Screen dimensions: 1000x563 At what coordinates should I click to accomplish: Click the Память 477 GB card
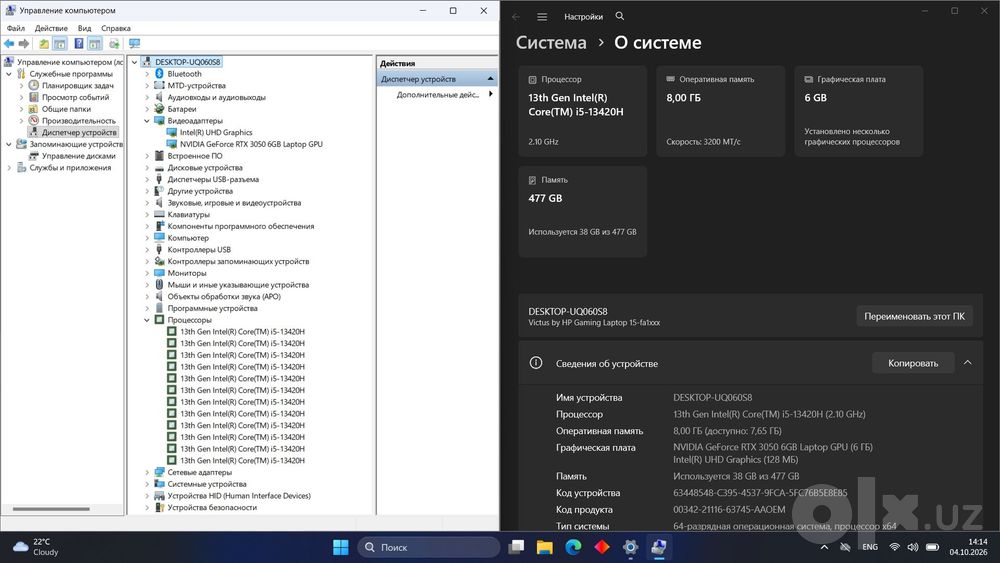(x=582, y=212)
